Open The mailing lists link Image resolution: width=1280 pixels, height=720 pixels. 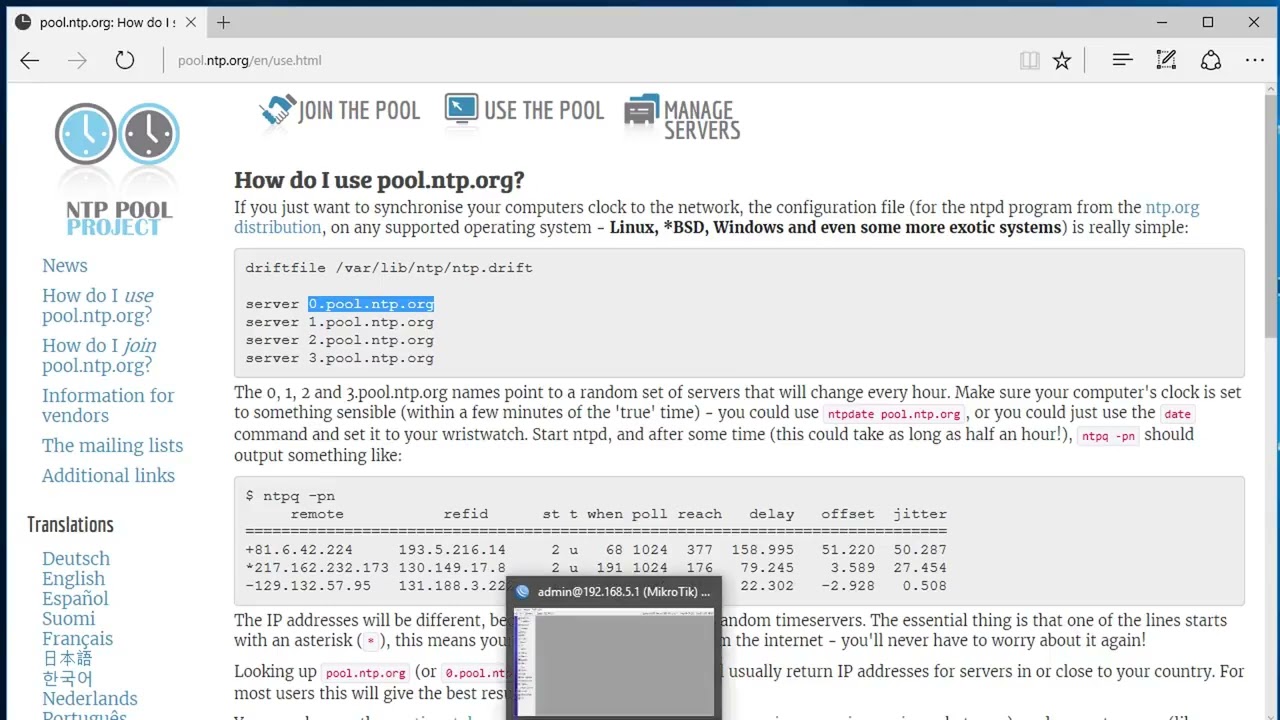(x=113, y=446)
